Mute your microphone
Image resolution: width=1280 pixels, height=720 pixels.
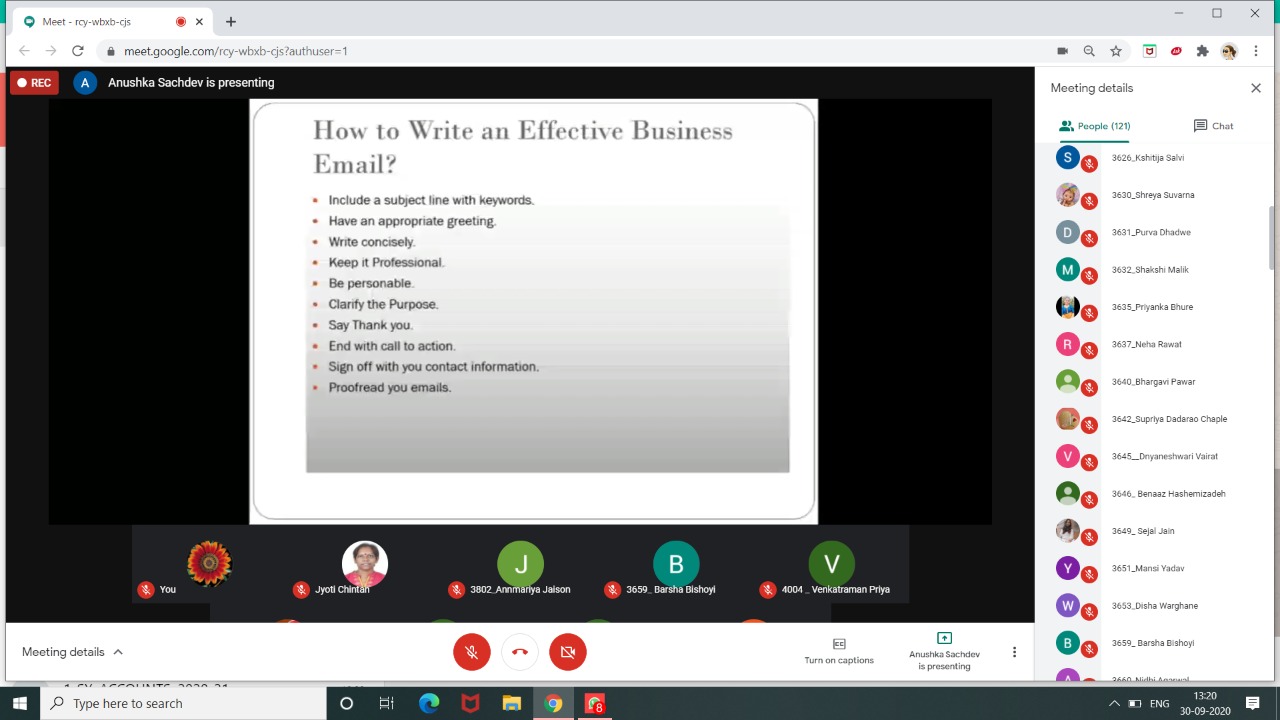coord(471,651)
